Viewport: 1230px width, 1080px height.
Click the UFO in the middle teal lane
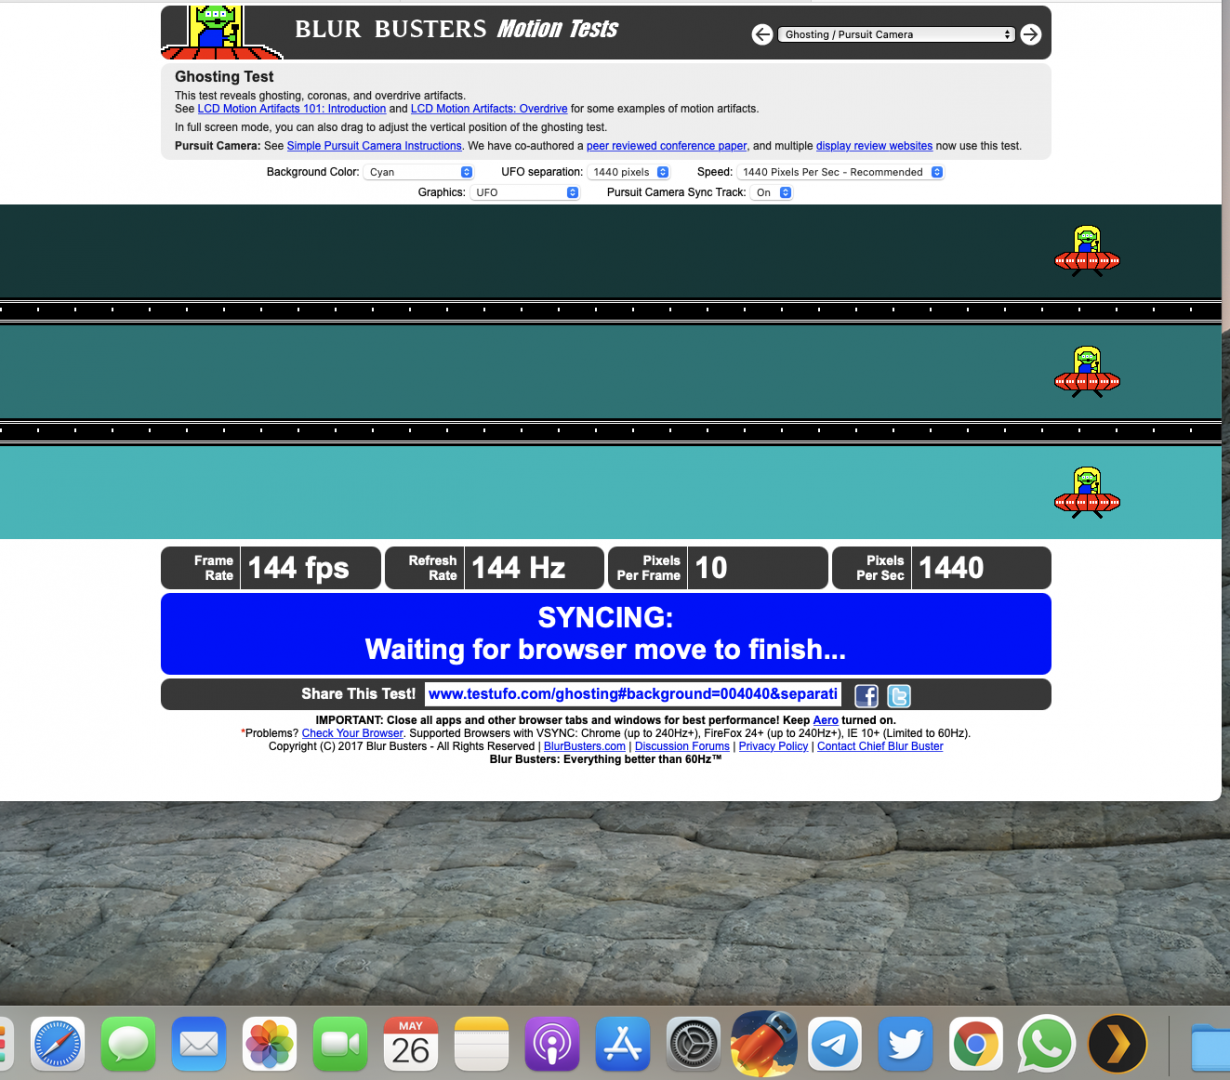pyautogui.click(x=1087, y=372)
